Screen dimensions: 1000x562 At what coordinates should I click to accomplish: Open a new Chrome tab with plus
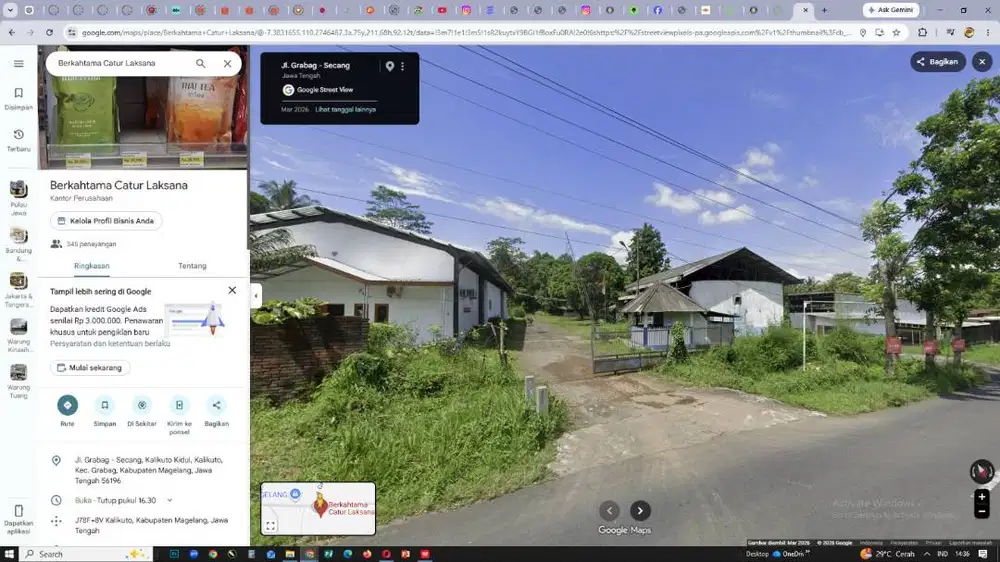click(824, 10)
